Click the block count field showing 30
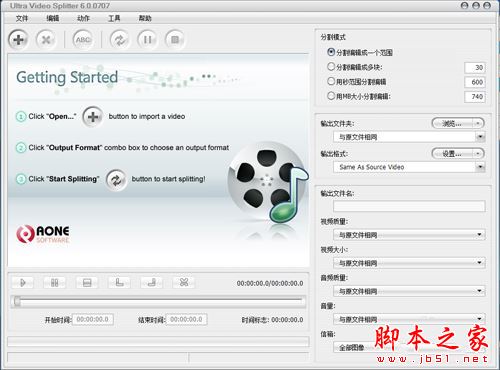Screen dimensions: 500x370 [x=475, y=67]
